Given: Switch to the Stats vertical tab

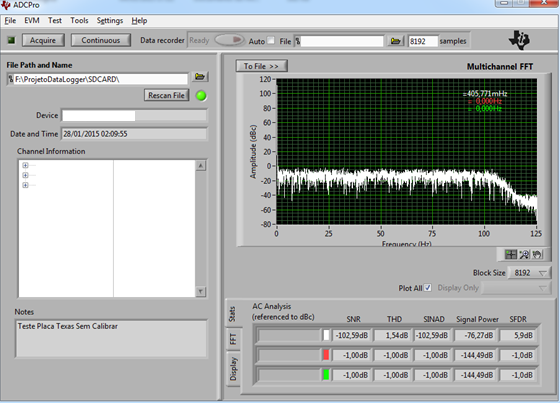Looking at the screenshot, I should (x=233, y=313).
